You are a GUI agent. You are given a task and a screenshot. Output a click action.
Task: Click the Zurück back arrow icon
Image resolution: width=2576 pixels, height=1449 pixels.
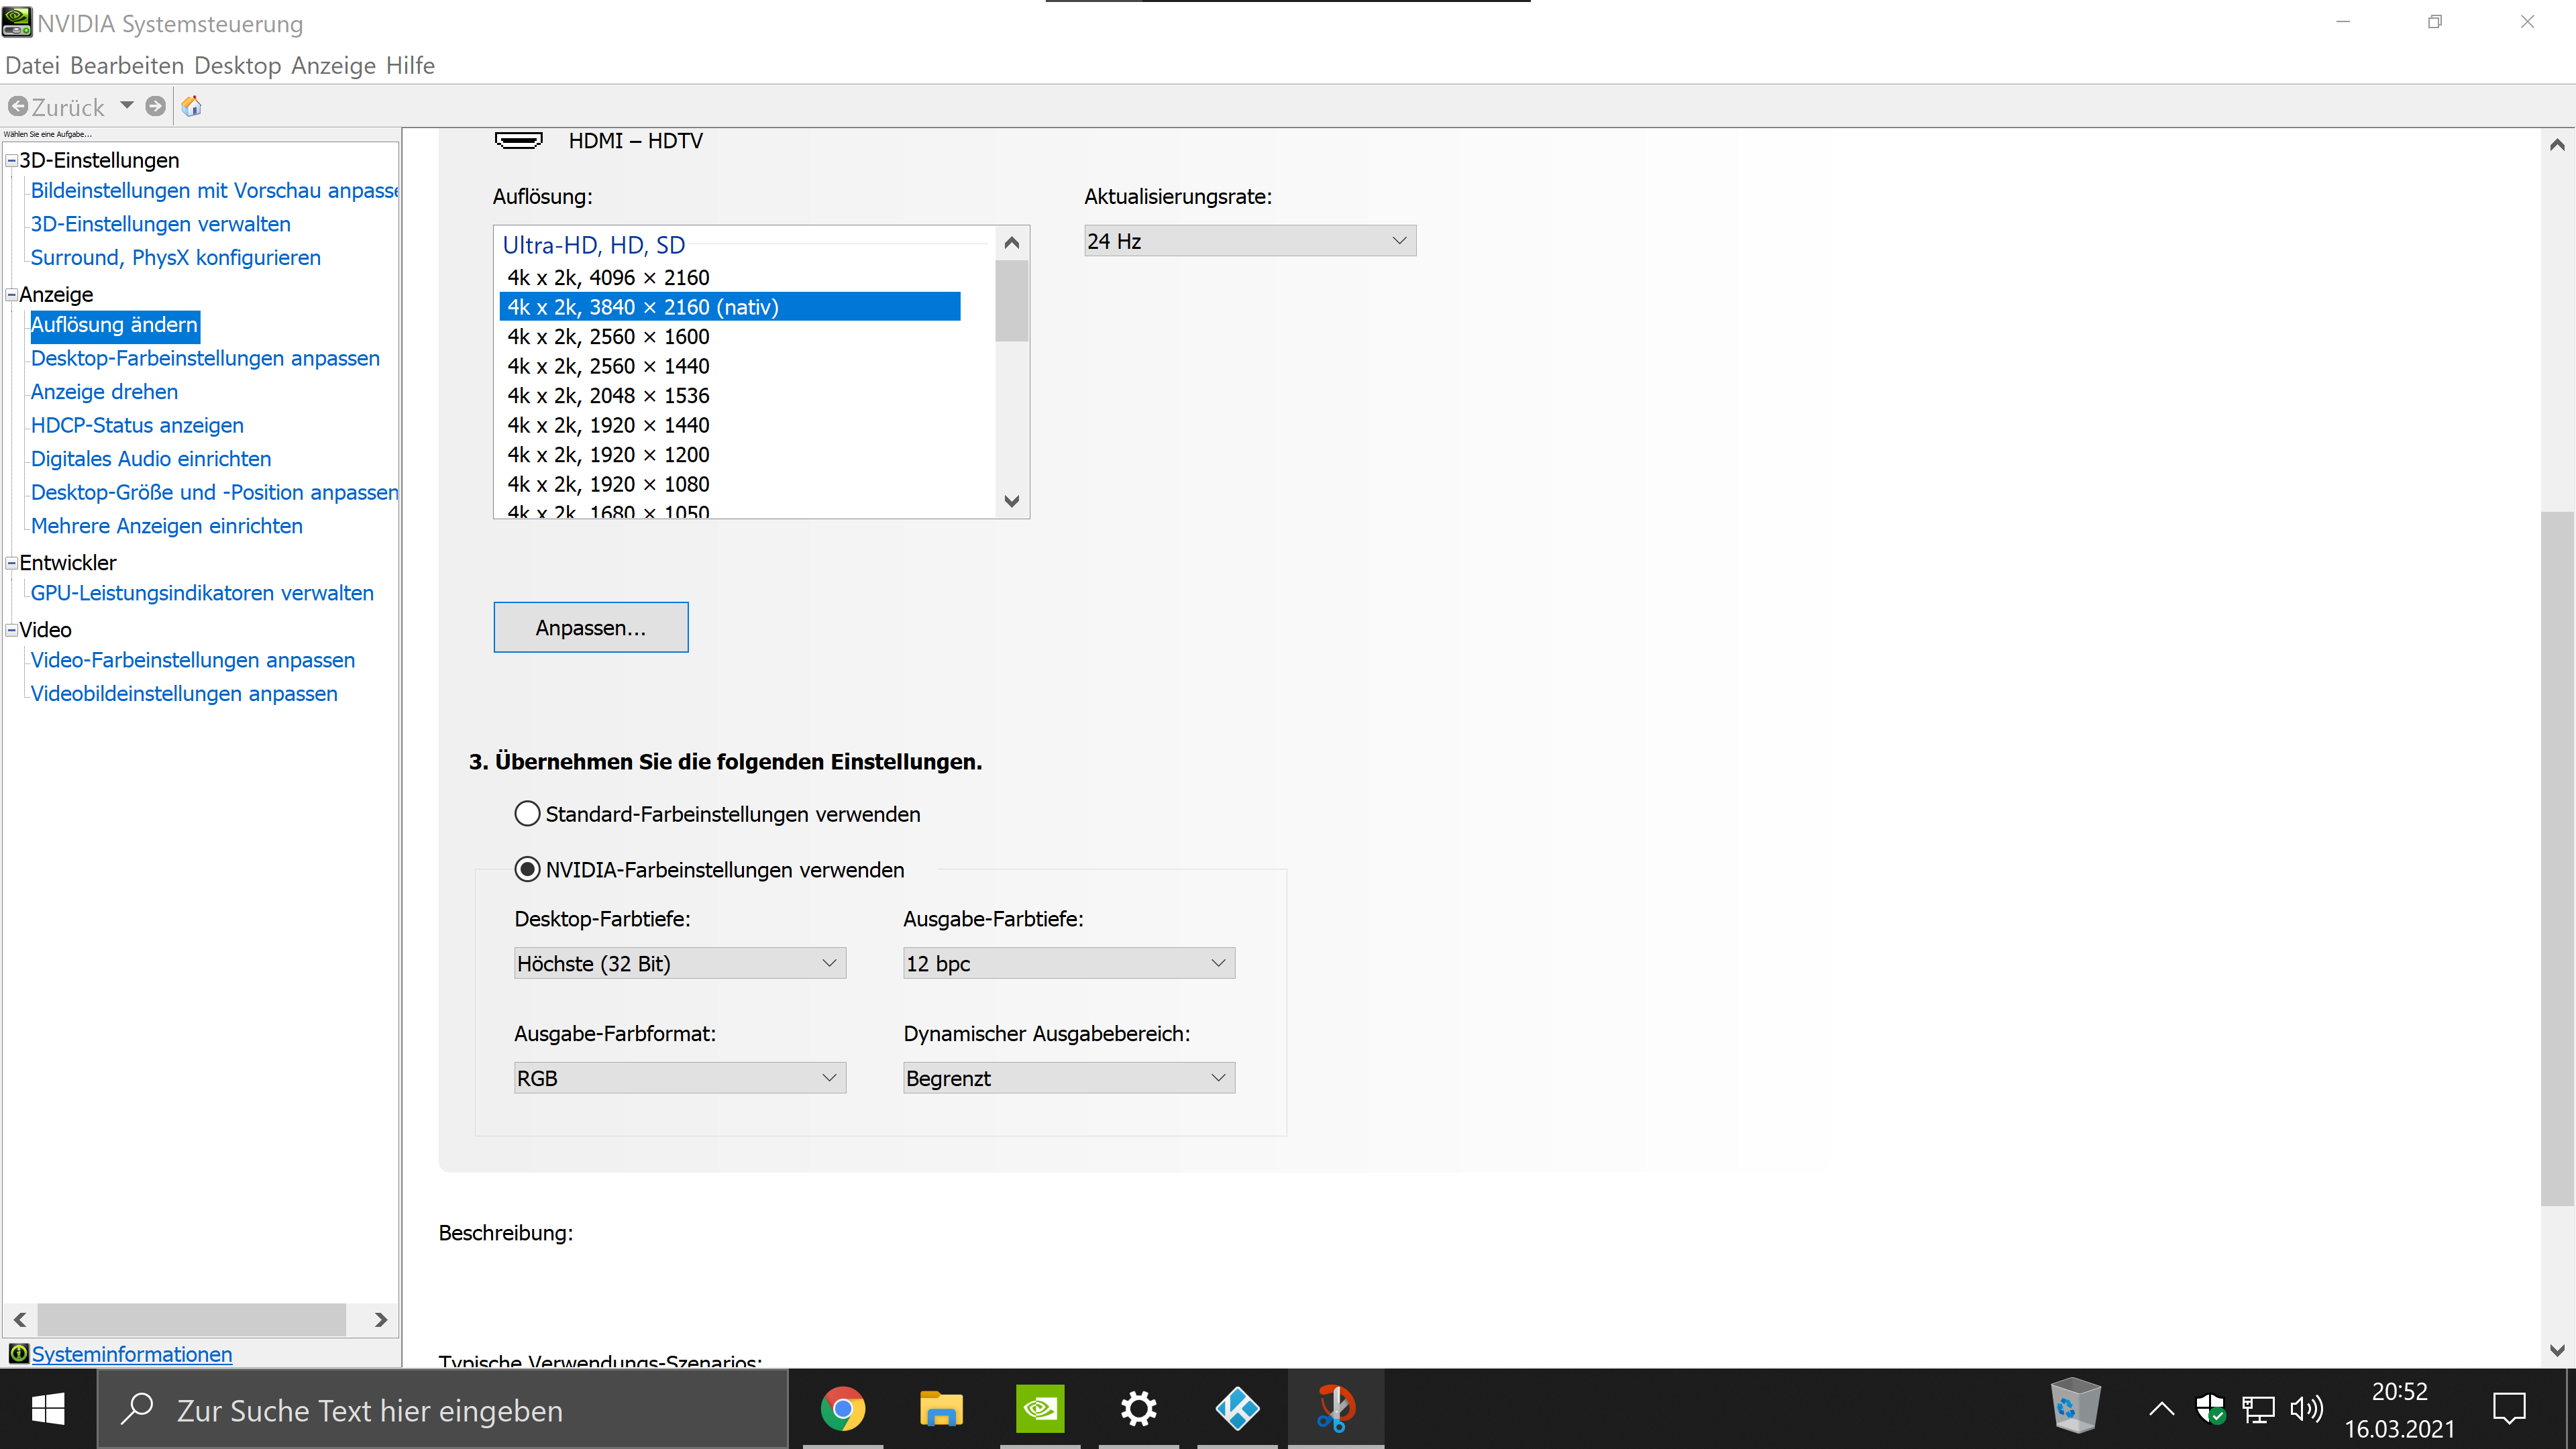(18, 106)
